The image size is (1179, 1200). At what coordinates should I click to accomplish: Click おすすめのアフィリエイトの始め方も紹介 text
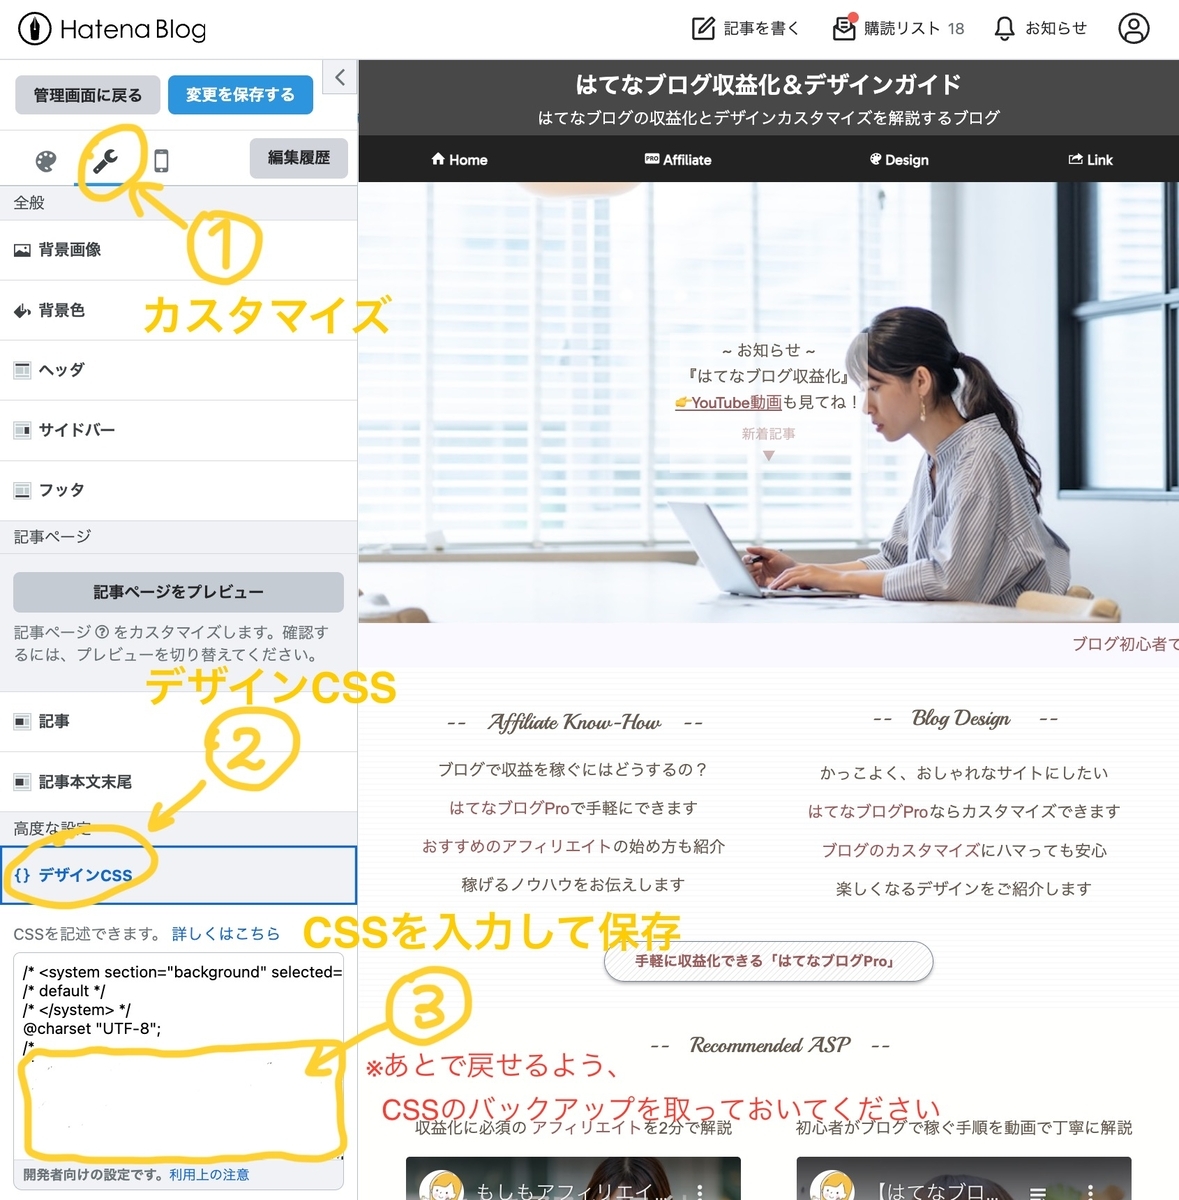pyautogui.click(x=573, y=846)
